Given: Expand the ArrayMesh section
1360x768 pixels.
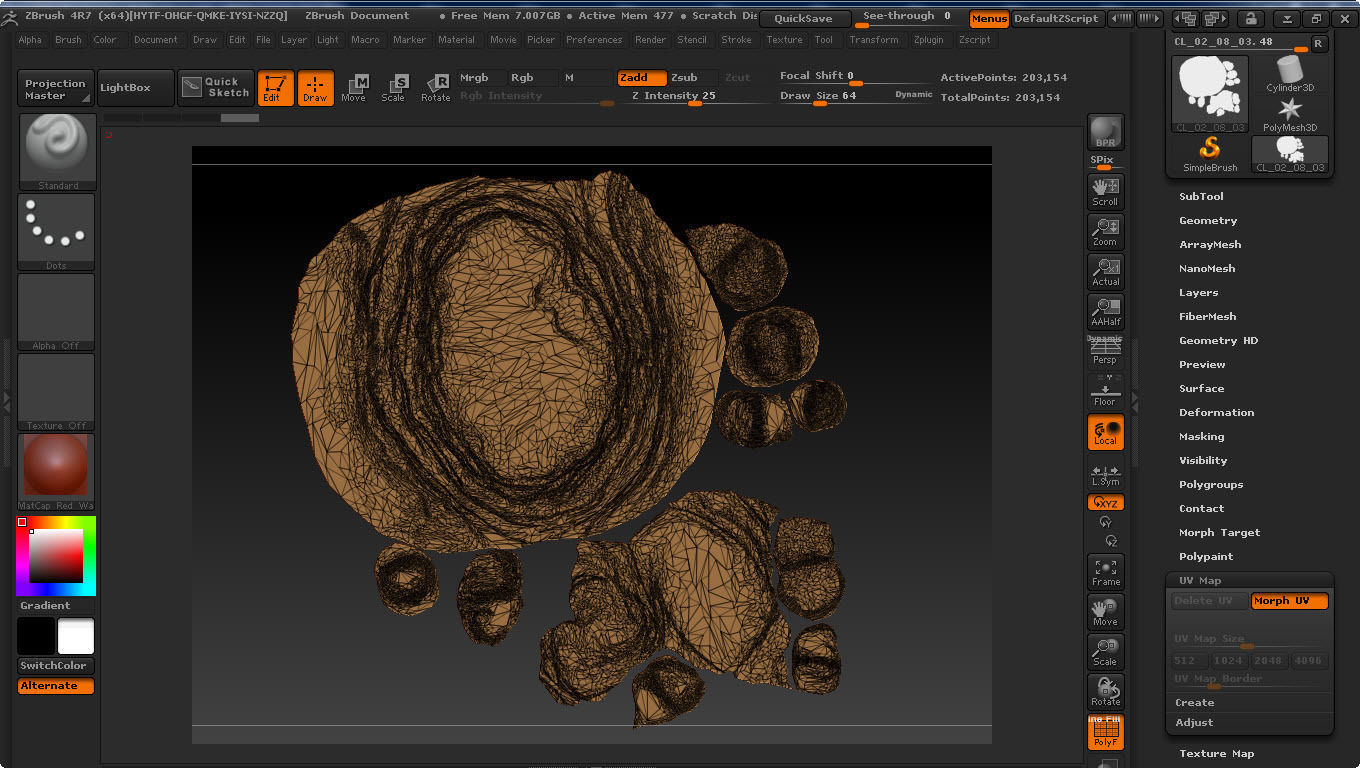Looking at the screenshot, I should [1210, 245].
